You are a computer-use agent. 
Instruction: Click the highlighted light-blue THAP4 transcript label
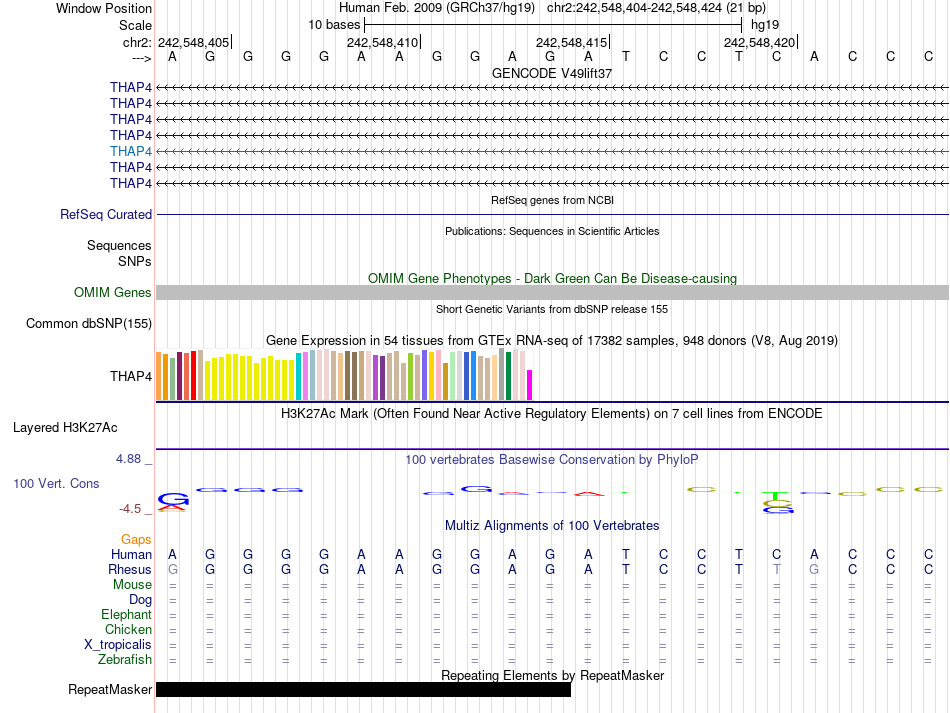(x=131, y=151)
